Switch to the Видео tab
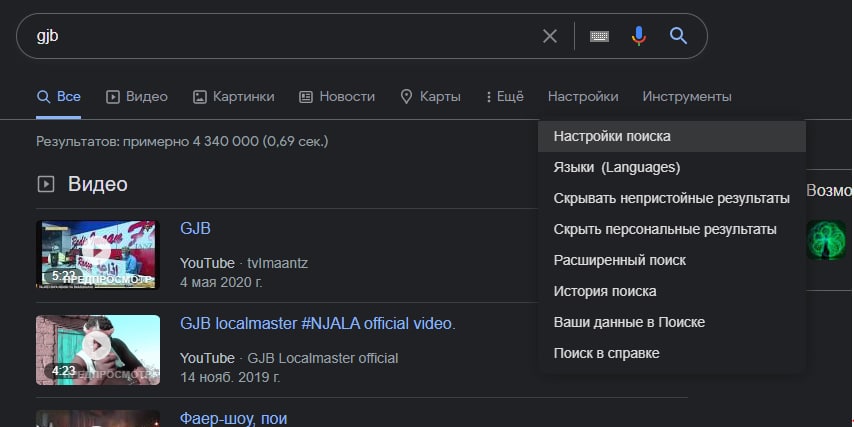 click(137, 97)
